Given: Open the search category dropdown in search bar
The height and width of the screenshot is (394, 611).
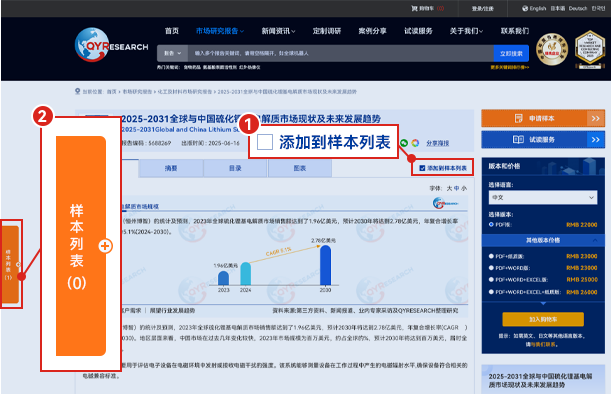Looking at the screenshot, I should pyautogui.click(x=173, y=53).
